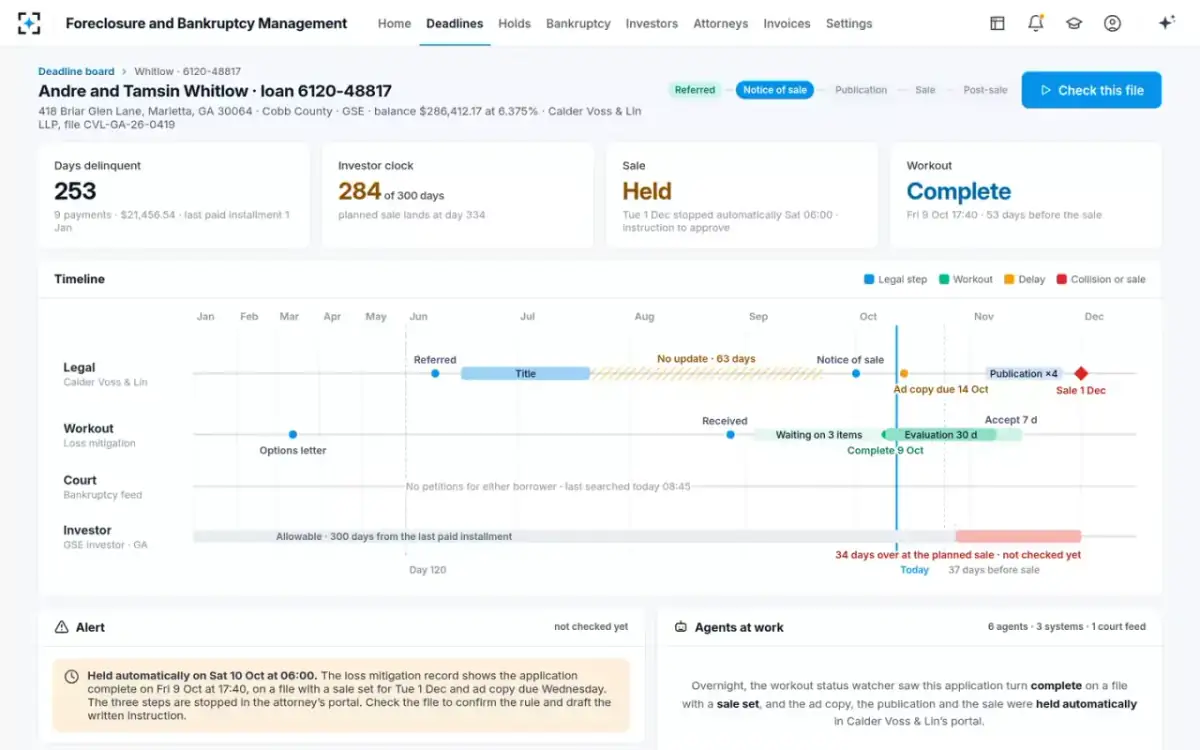Go to the Attorneys tab
The image size is (1200, 750).
tap(721, 23)
